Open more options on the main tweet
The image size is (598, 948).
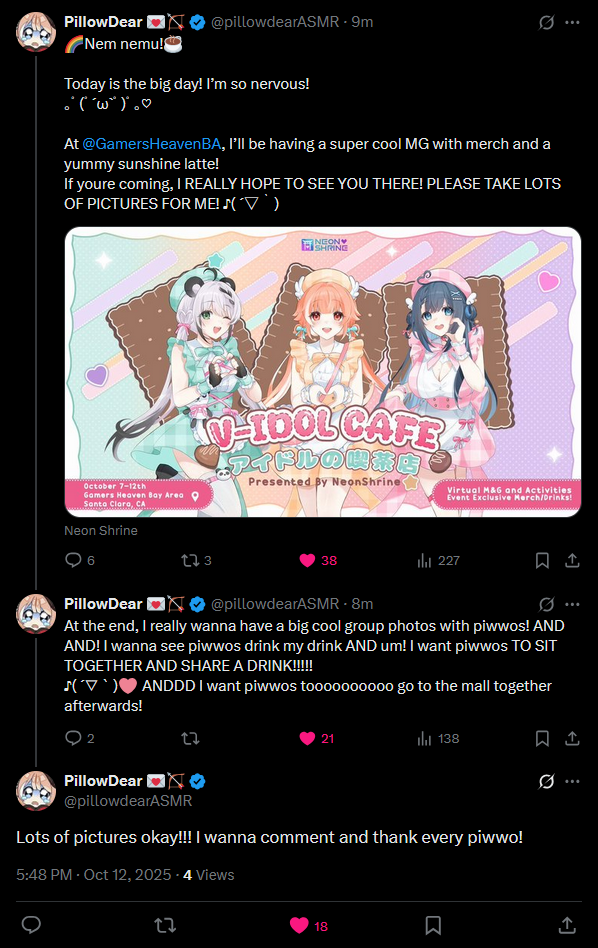[572, 781]
